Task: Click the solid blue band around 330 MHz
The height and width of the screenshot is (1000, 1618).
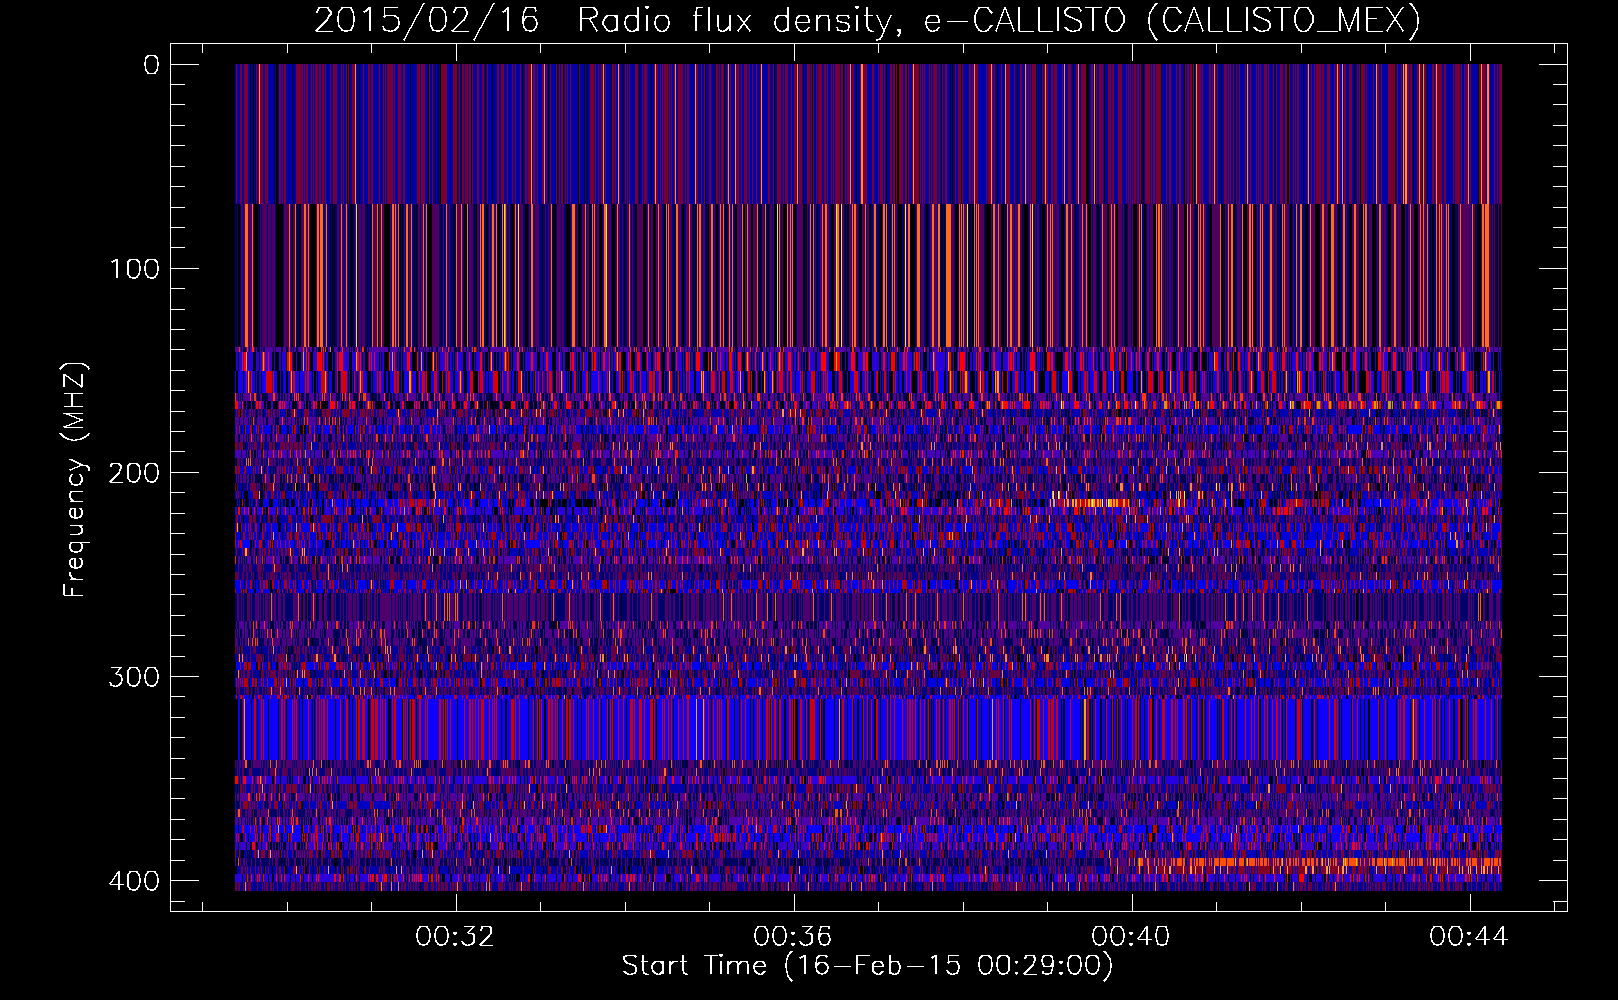Action: 868,728
